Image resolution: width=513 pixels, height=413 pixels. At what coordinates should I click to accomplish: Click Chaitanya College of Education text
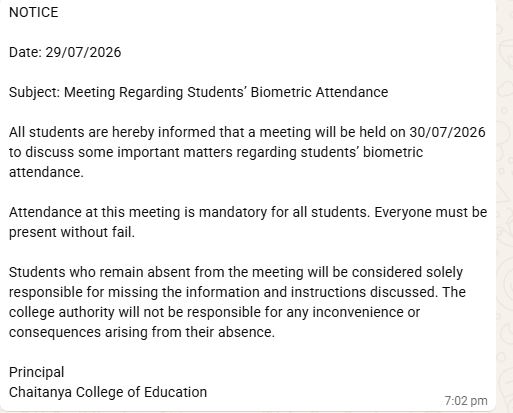pos(108,392)
